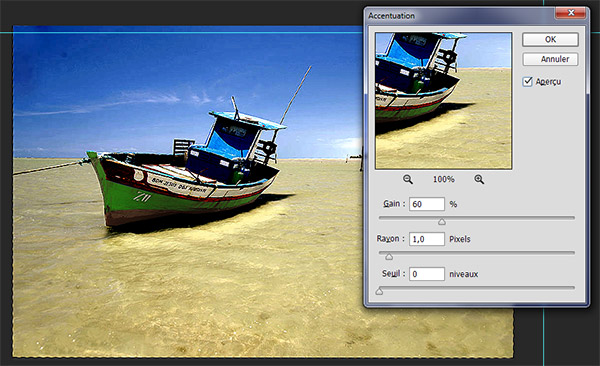This screenshot has height=366, width=600.
Task: Click the Seuil niveaux input field
Action: (427, 274)
